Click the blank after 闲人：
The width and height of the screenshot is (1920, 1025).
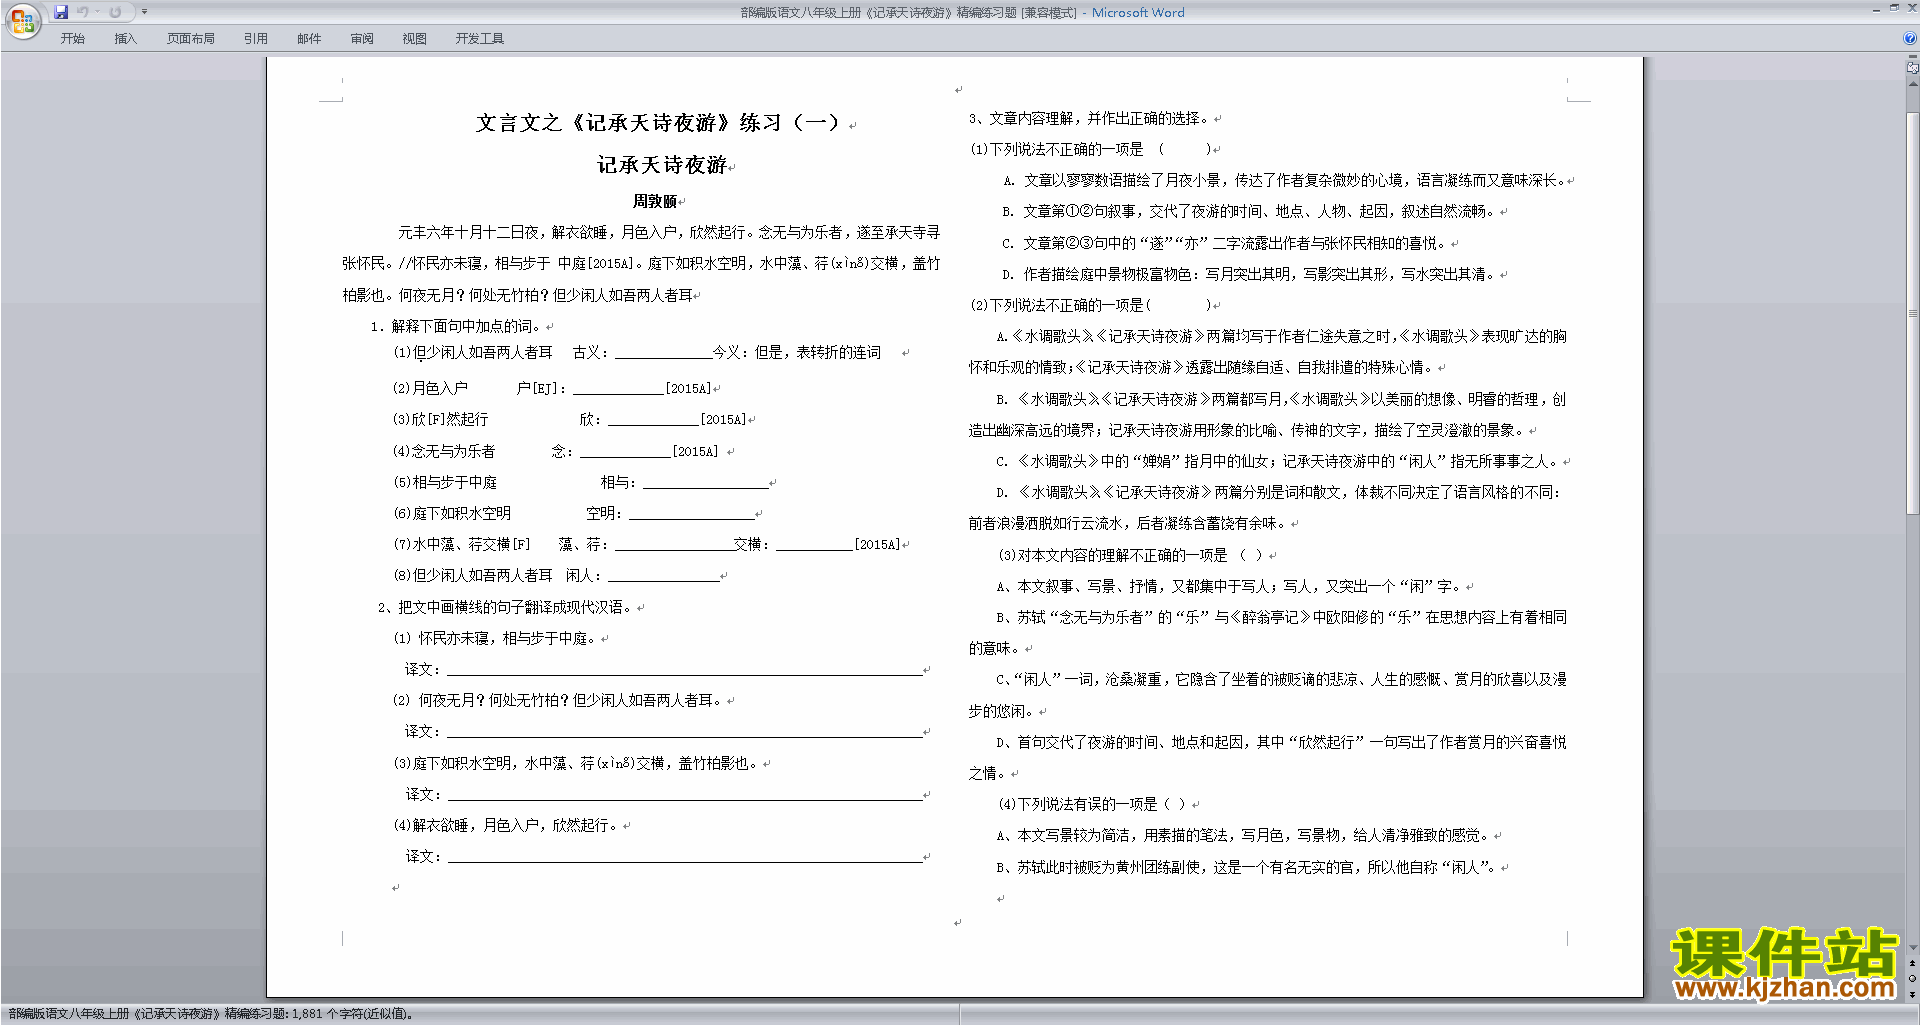[663, 575]
